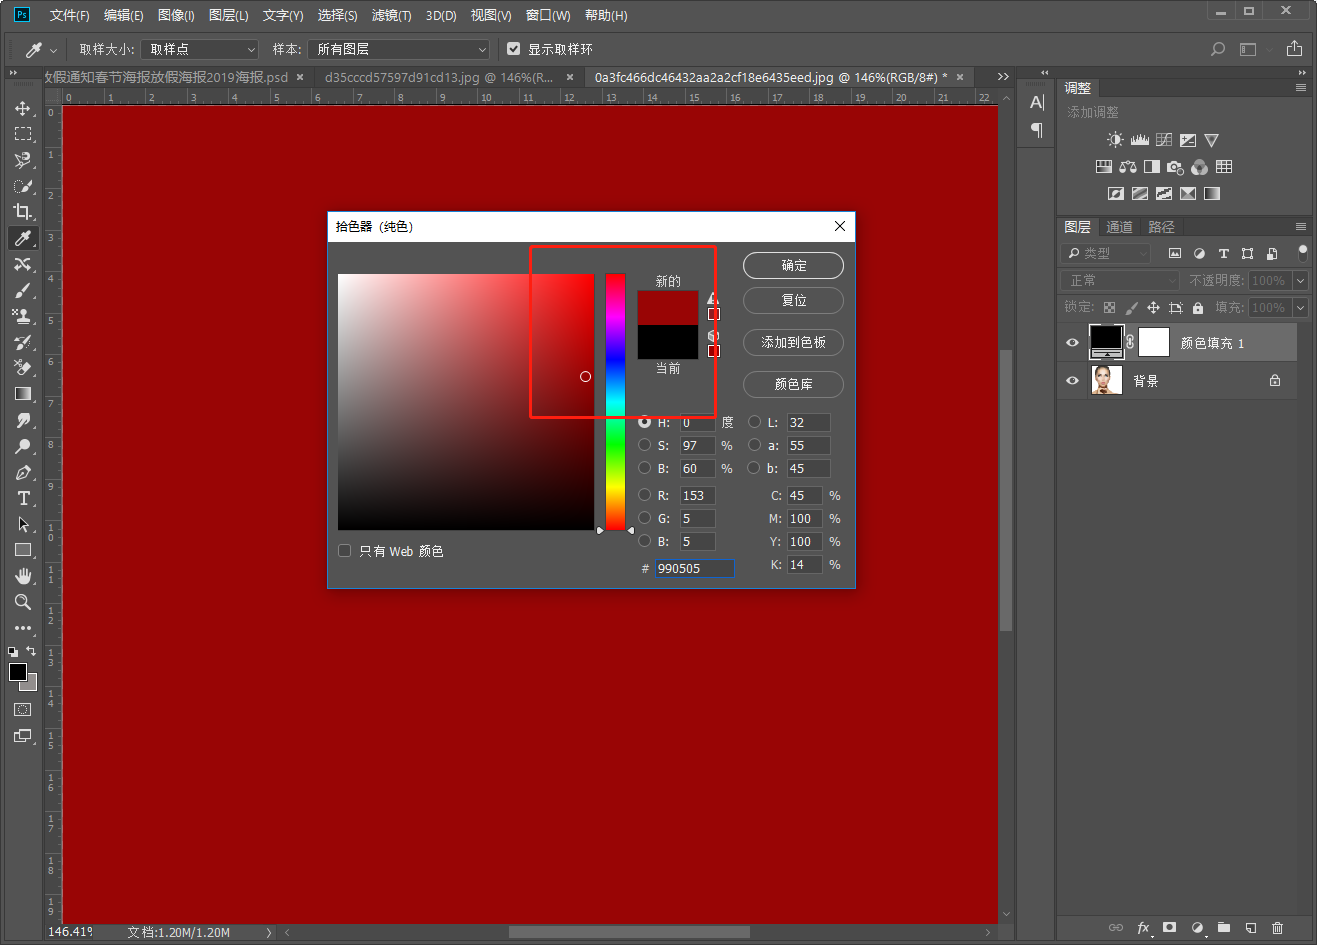Switch to the 通道 tab
Screen dimensions: 1317x945
[1119, 227]
